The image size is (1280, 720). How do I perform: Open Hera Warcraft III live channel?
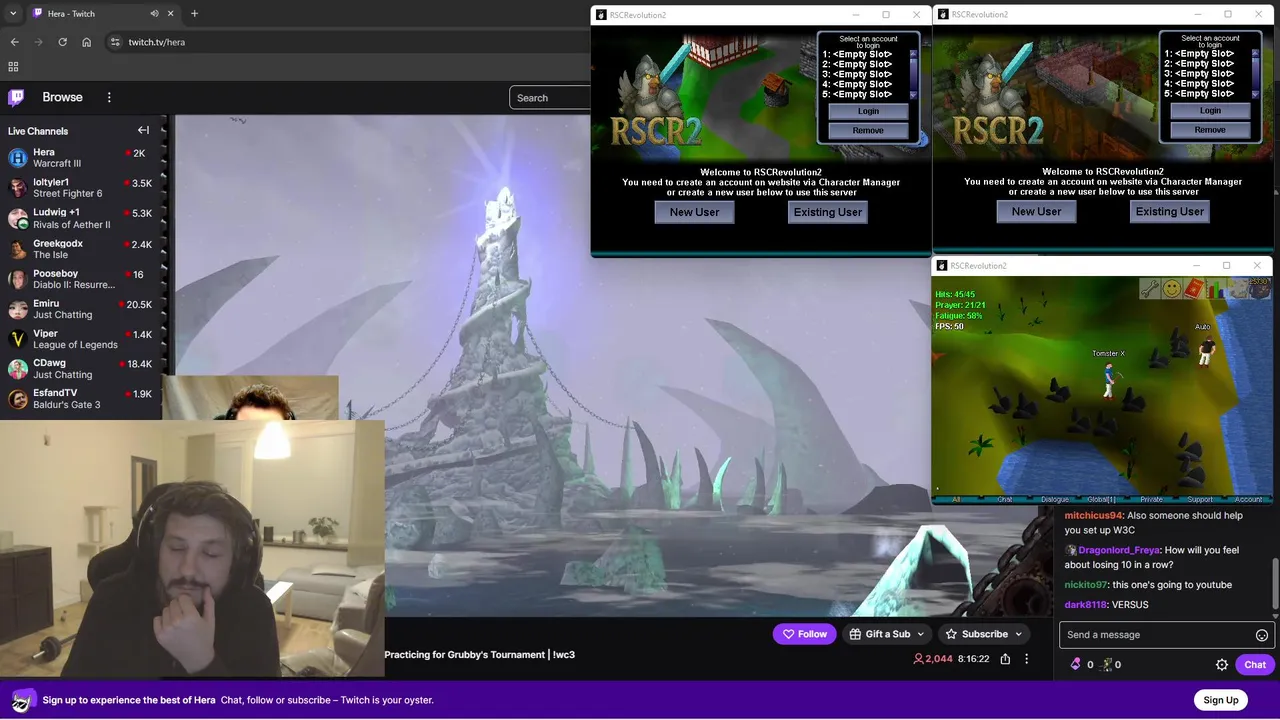(x=81, y=158)
